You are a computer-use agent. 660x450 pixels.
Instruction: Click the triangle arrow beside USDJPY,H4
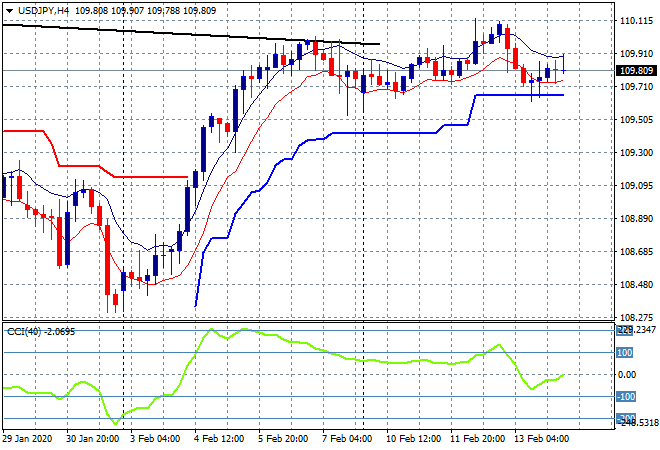click(x=9, y=11)
